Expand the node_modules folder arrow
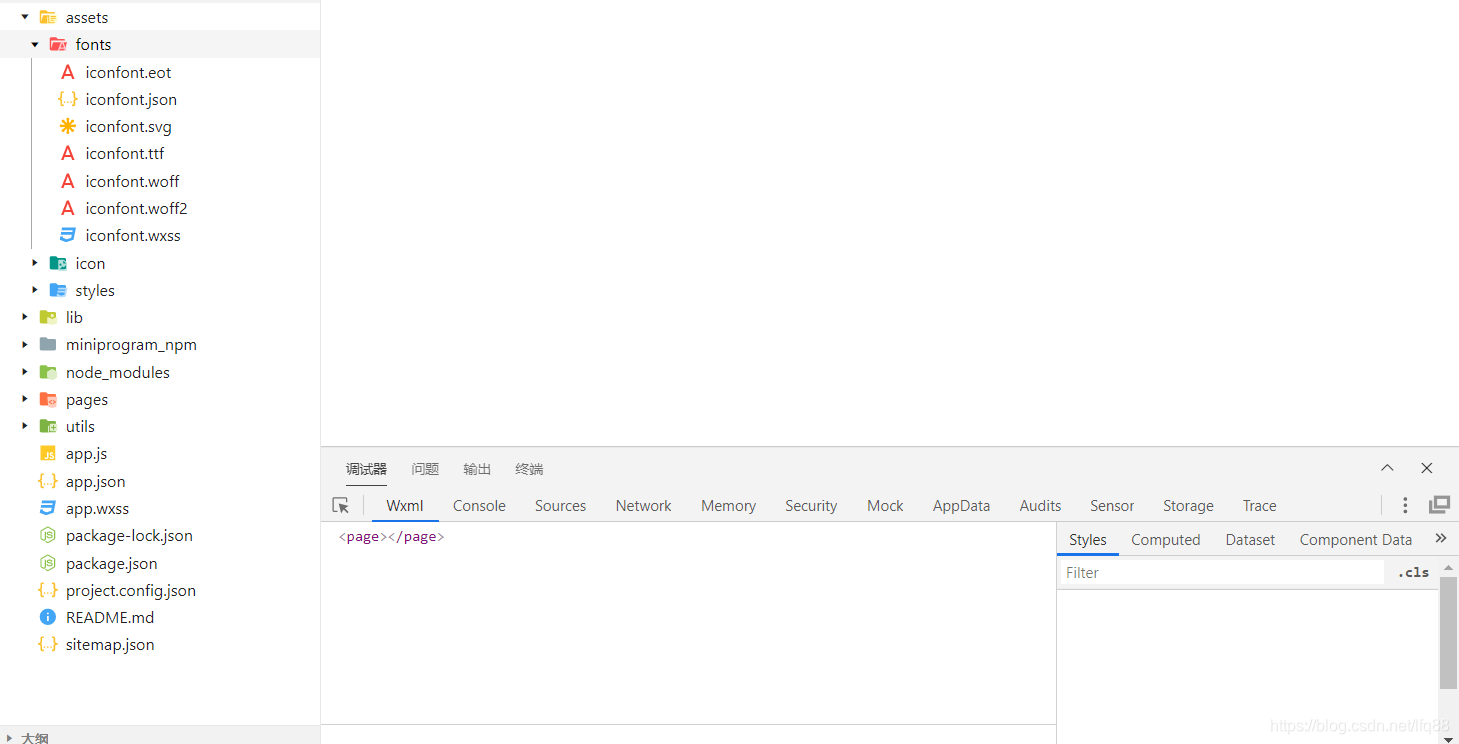 pos(25,372)
